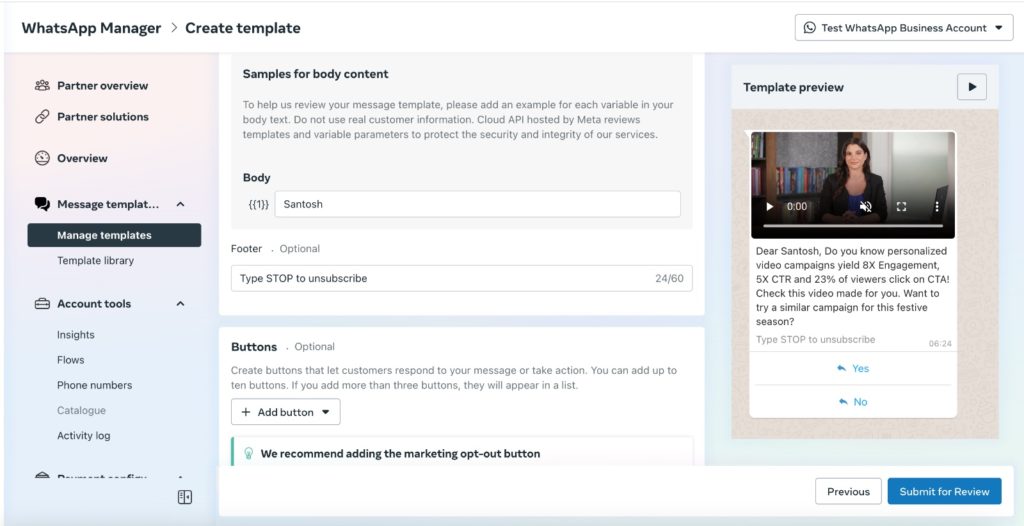Open Phone numbers page
This screenshot has height=526, width=1024.
pyautogui.click(x=95, y=386)
